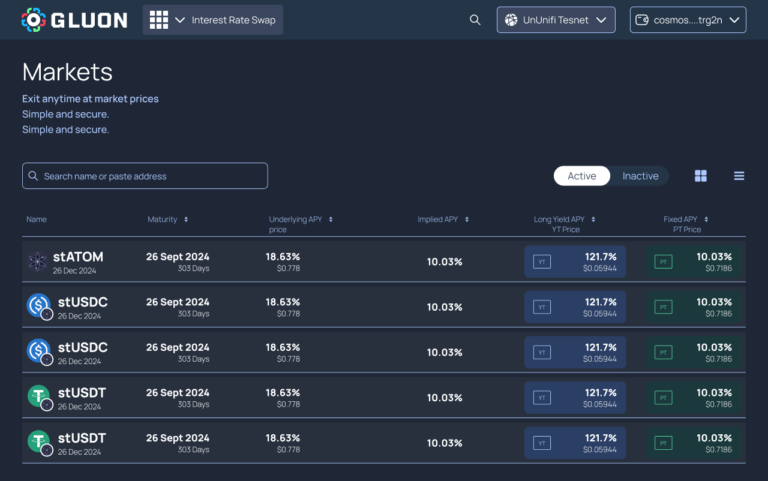Click the Markets page heading
This screenshot has width=768, height=481.
click(67, 72)
